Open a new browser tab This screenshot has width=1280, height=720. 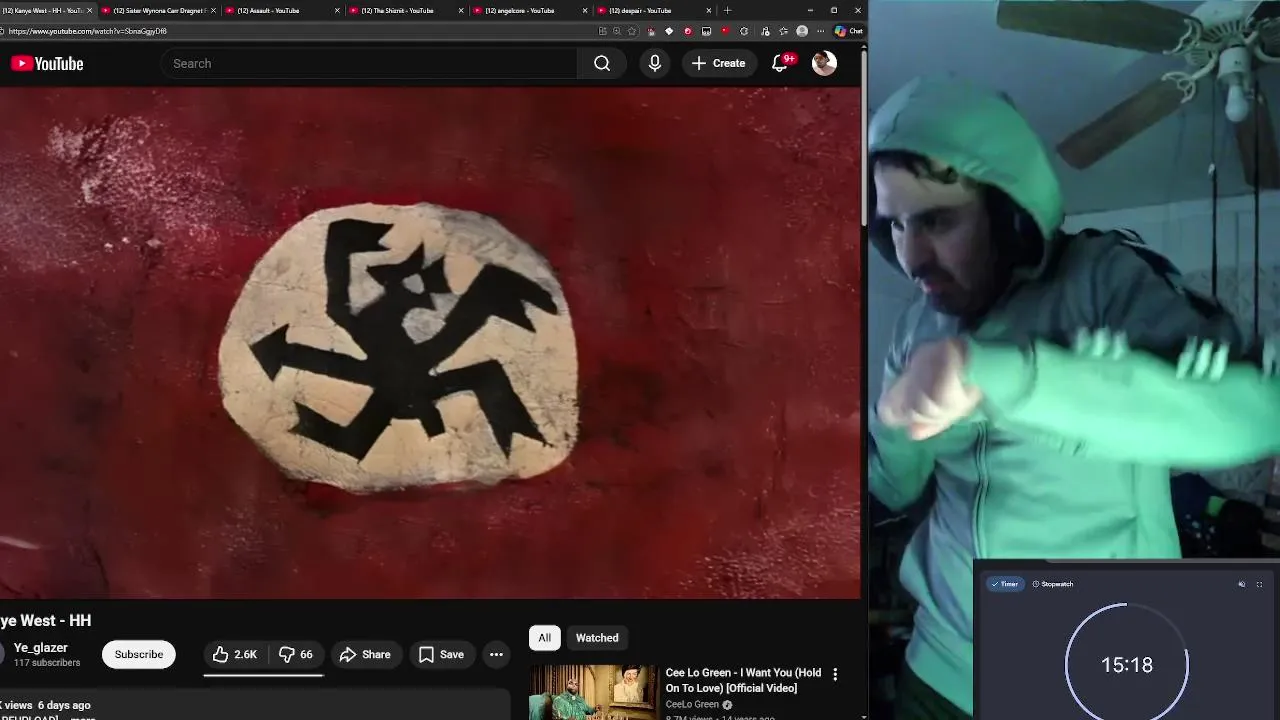point(727,10)
